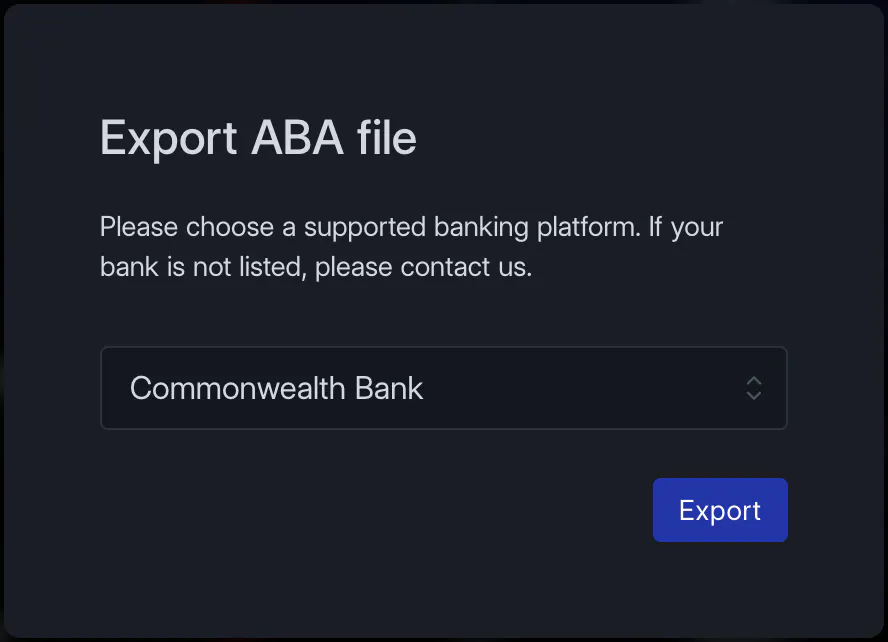Open the Commonwealth Bank dropdown
The width and height of the screenshot is (888, 642).
[444, 388]
